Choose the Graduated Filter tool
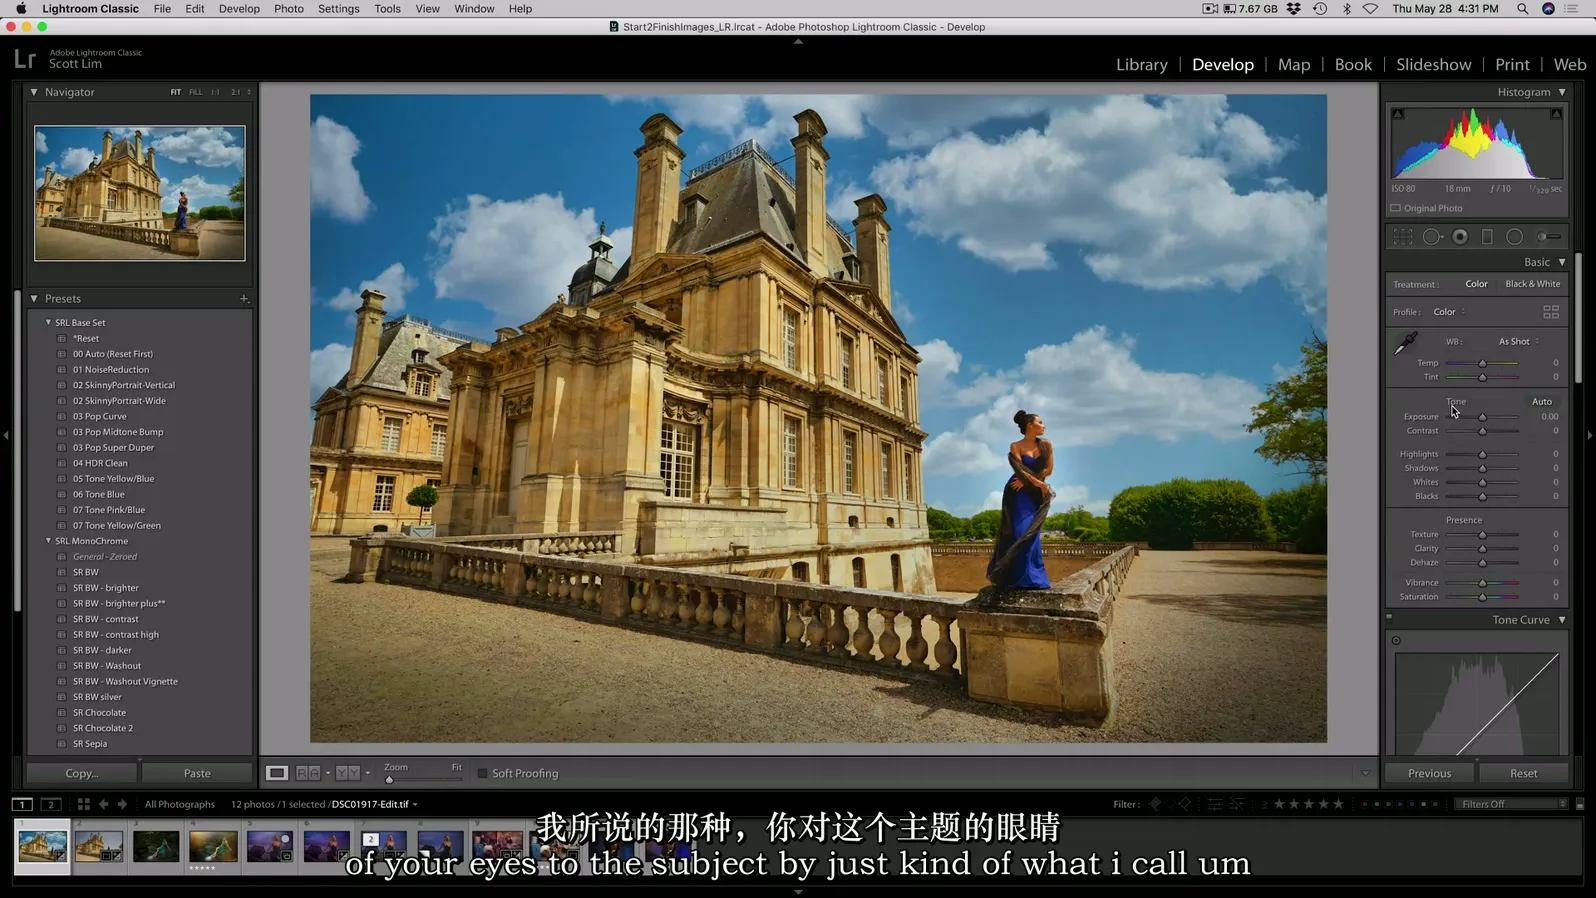 tap(1487, 237)
